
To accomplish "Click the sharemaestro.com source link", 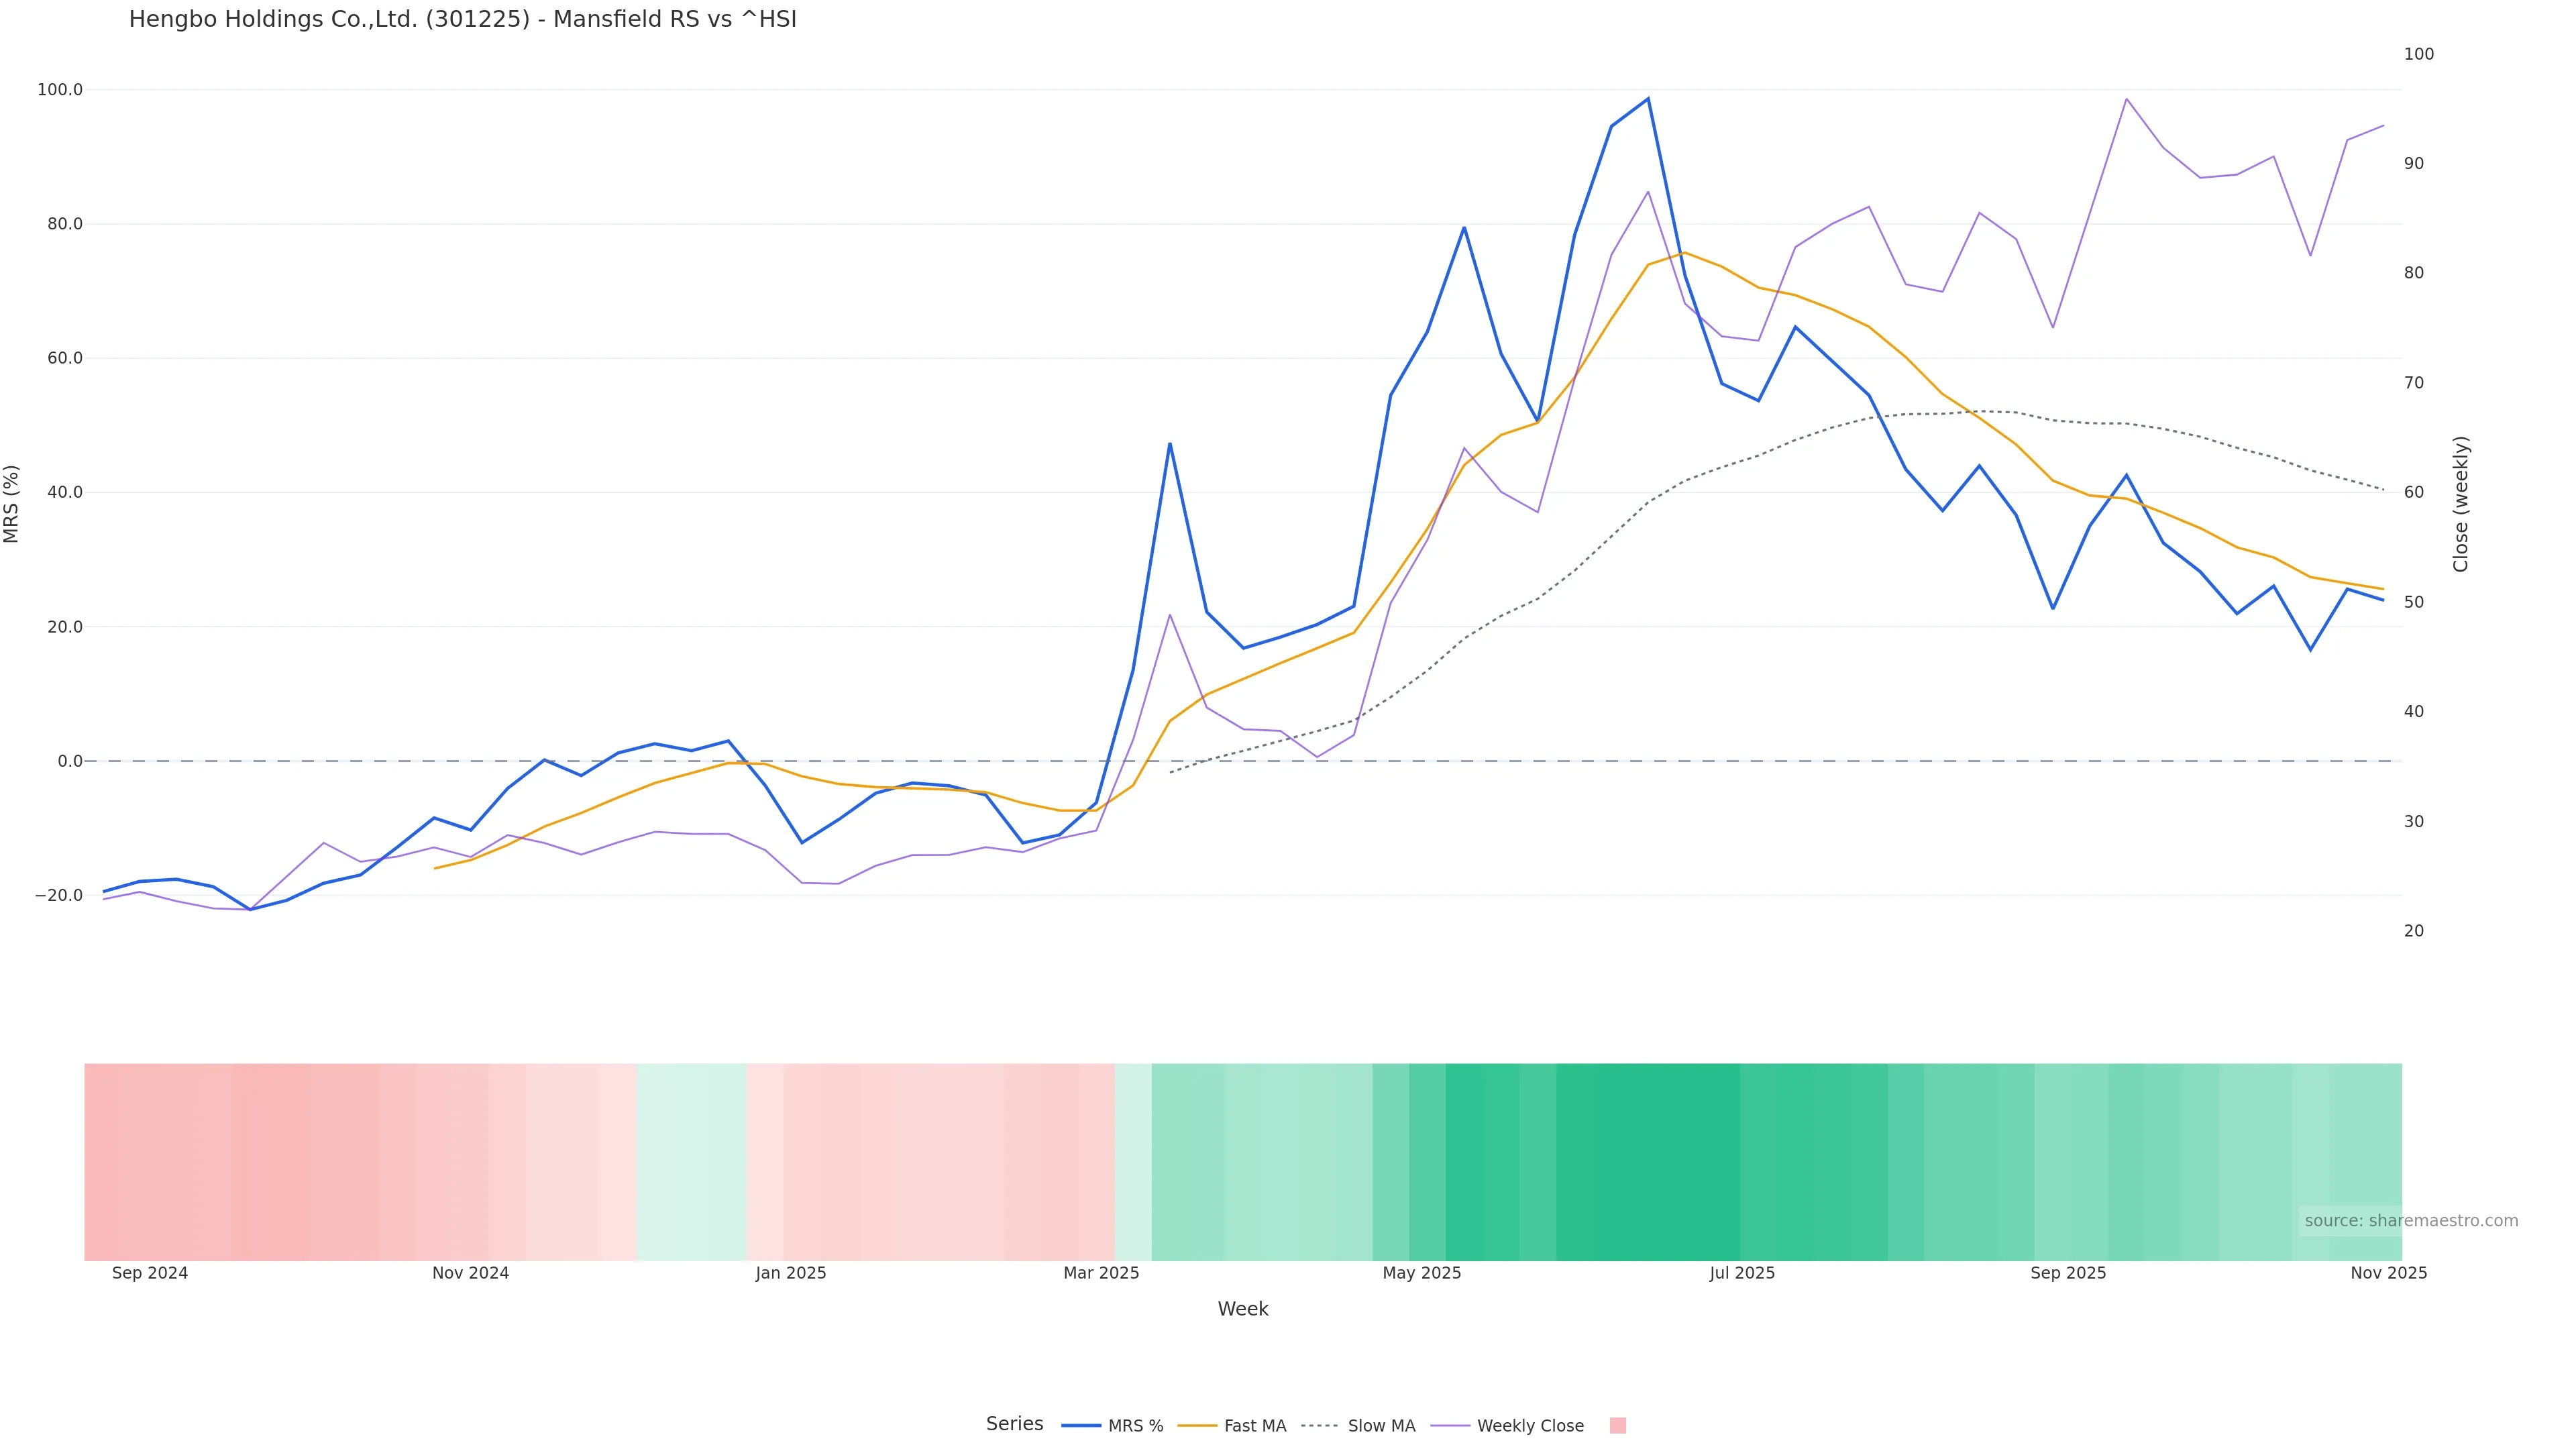I will click(2411, 1221).
